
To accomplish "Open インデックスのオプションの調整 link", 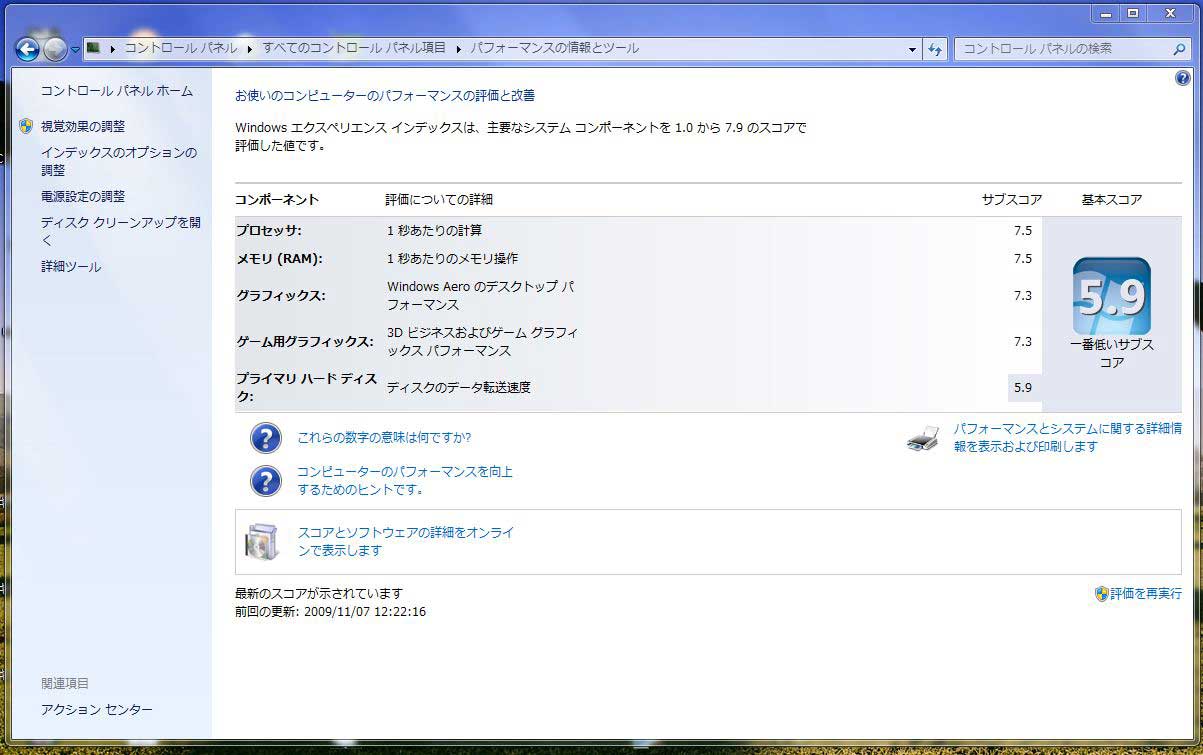I will pyautogui.click(x=119, y=161).
